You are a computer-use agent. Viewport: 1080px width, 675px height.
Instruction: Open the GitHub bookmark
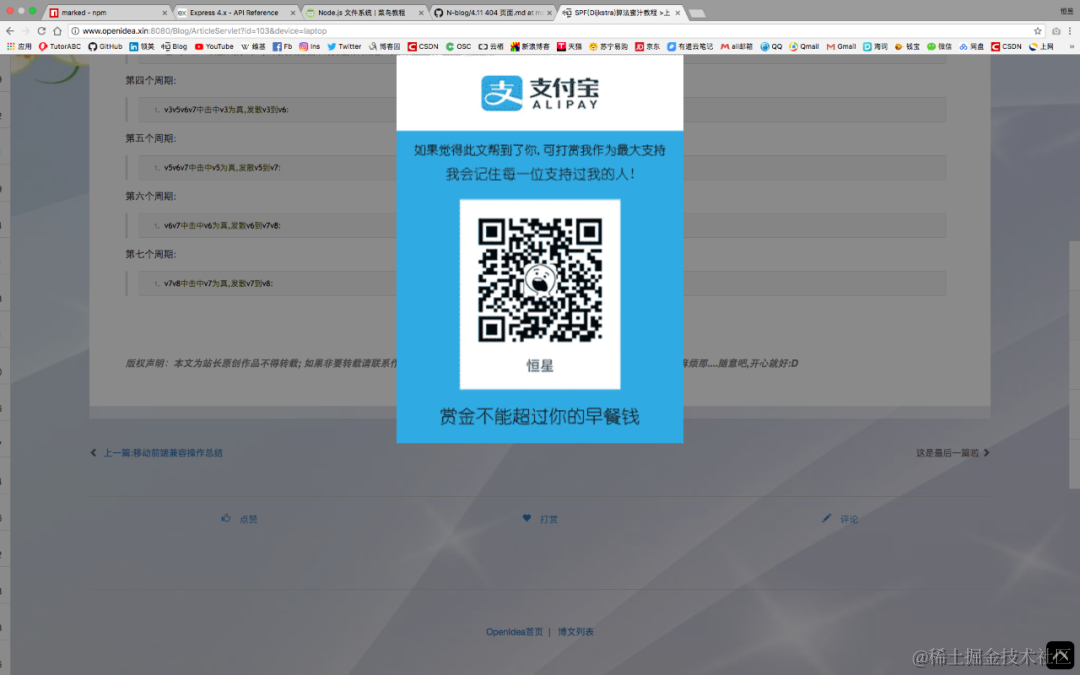pos(105,47)
